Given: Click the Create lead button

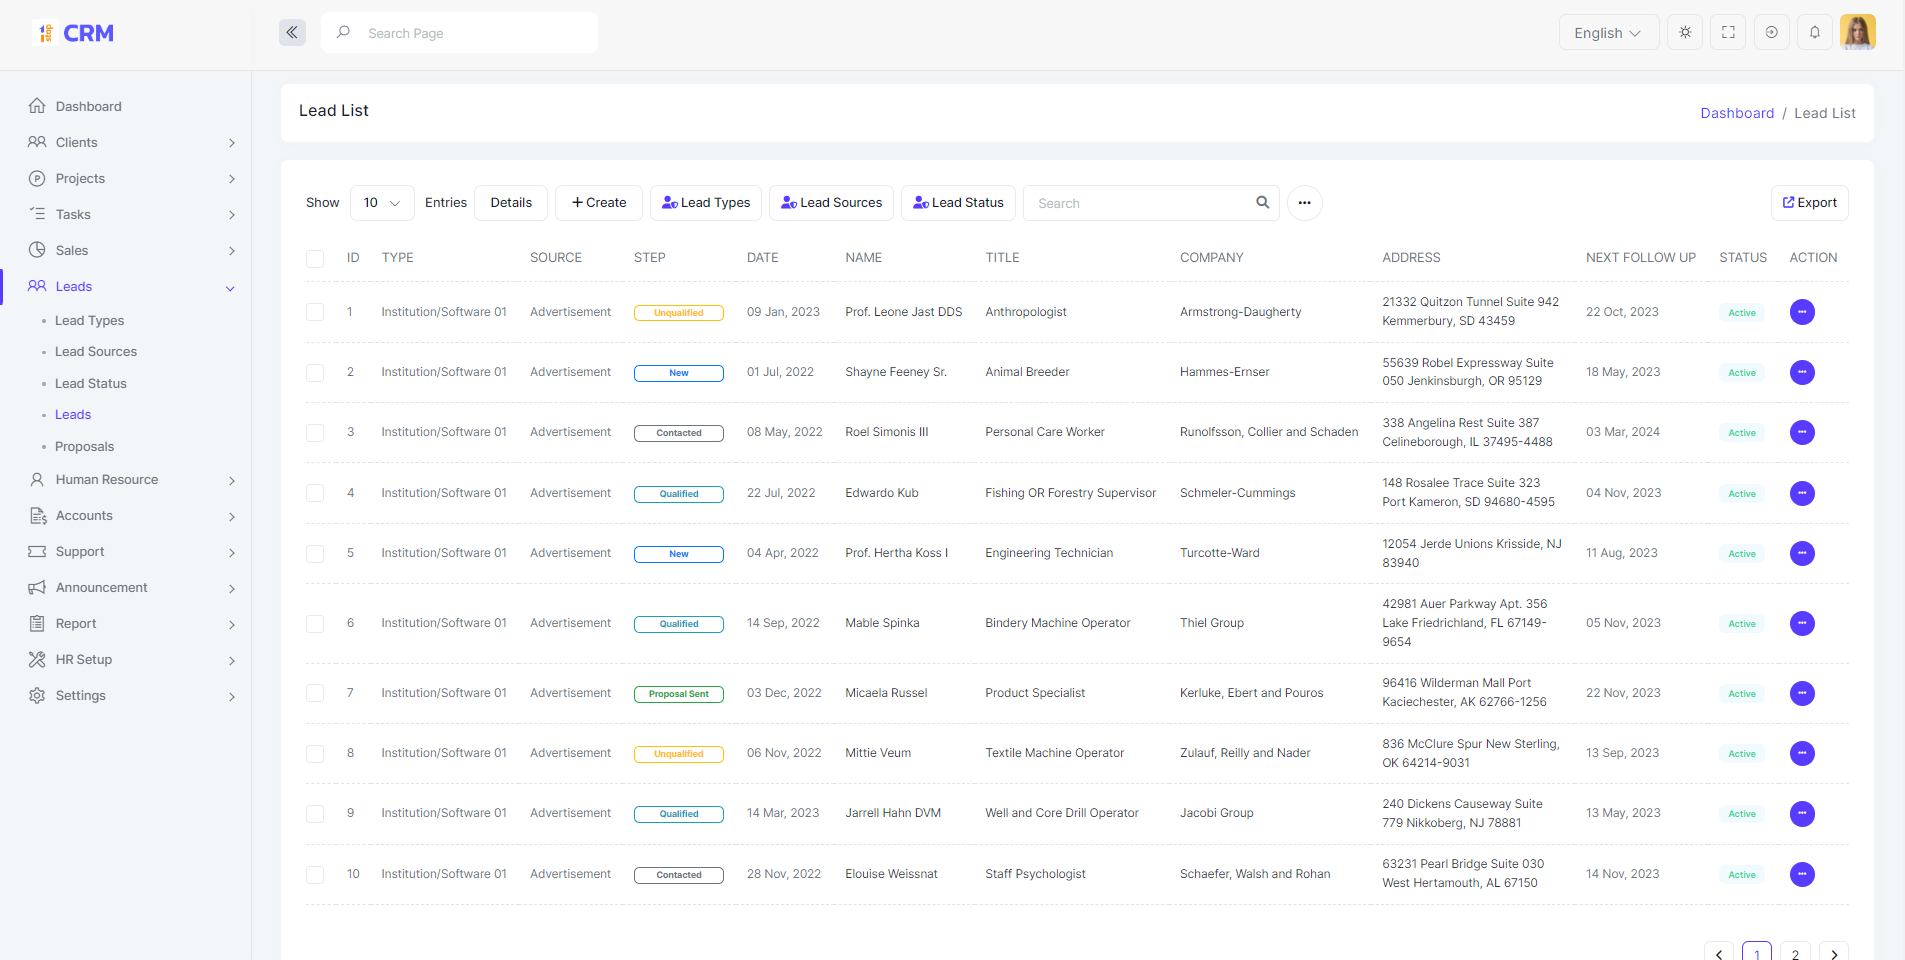Looking at the screenshot, I should (599, 203).
